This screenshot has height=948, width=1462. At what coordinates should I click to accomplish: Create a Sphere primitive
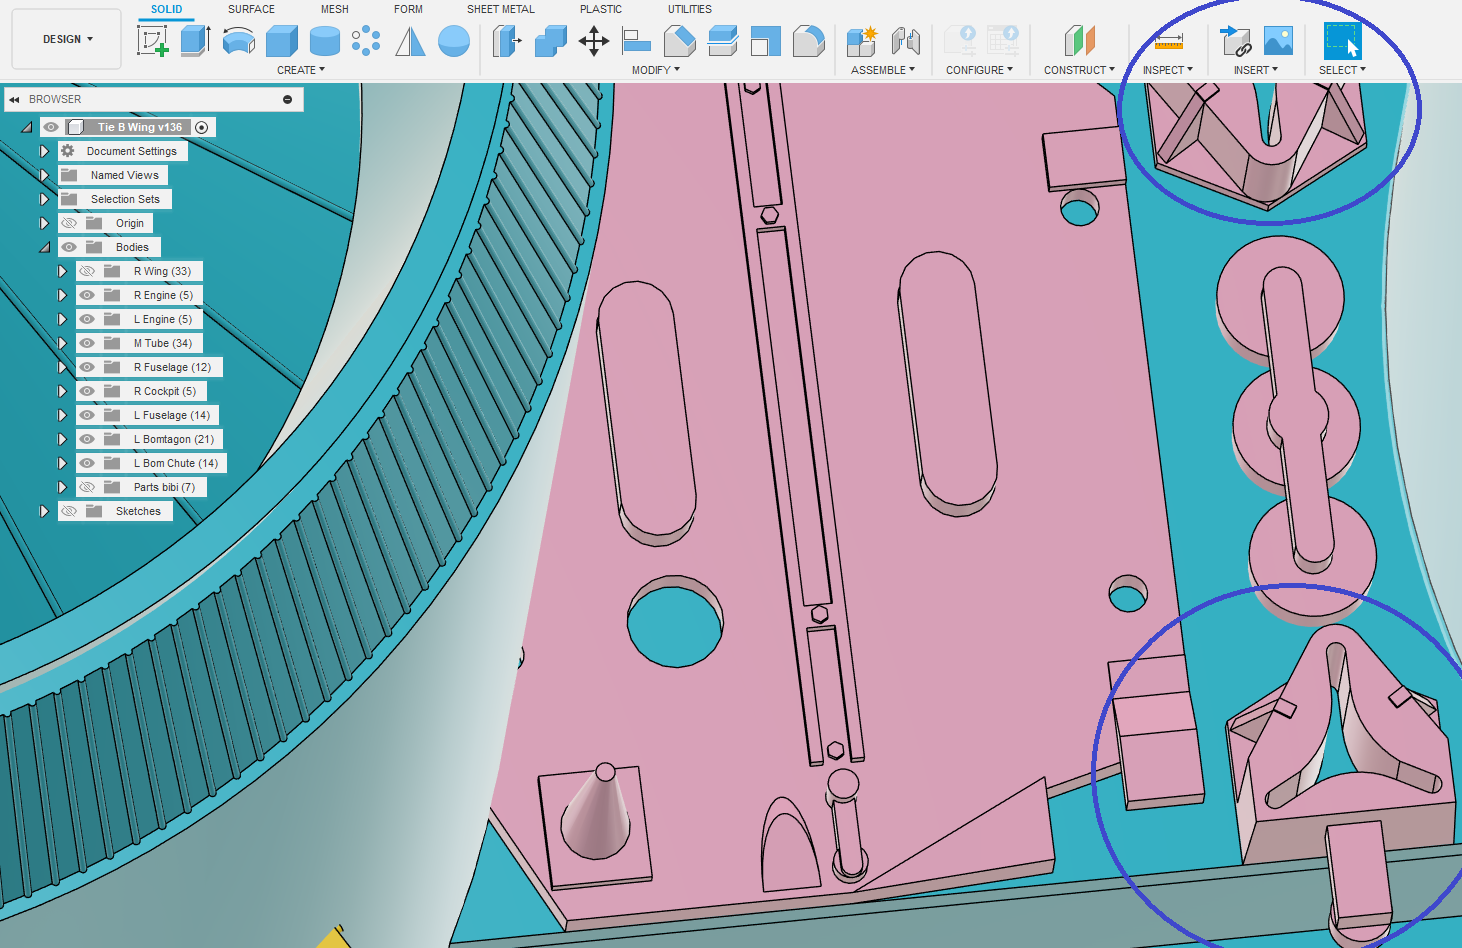(x=454, y=41)
